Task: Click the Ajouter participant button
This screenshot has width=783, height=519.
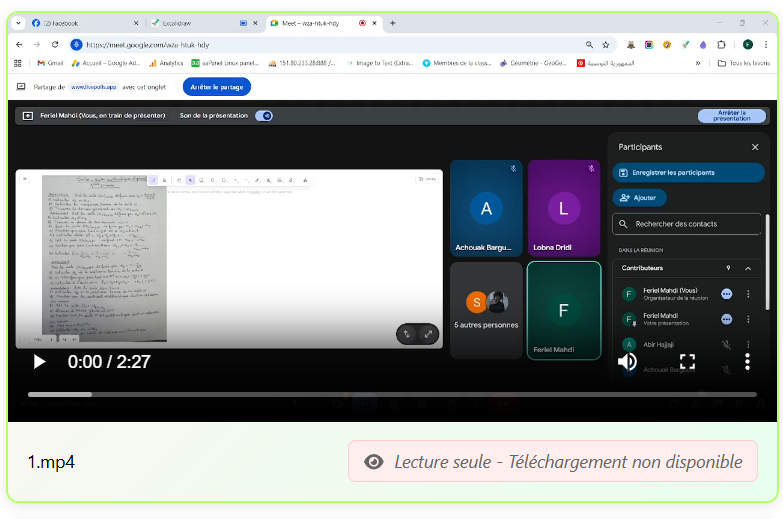Action: (639, 198)
